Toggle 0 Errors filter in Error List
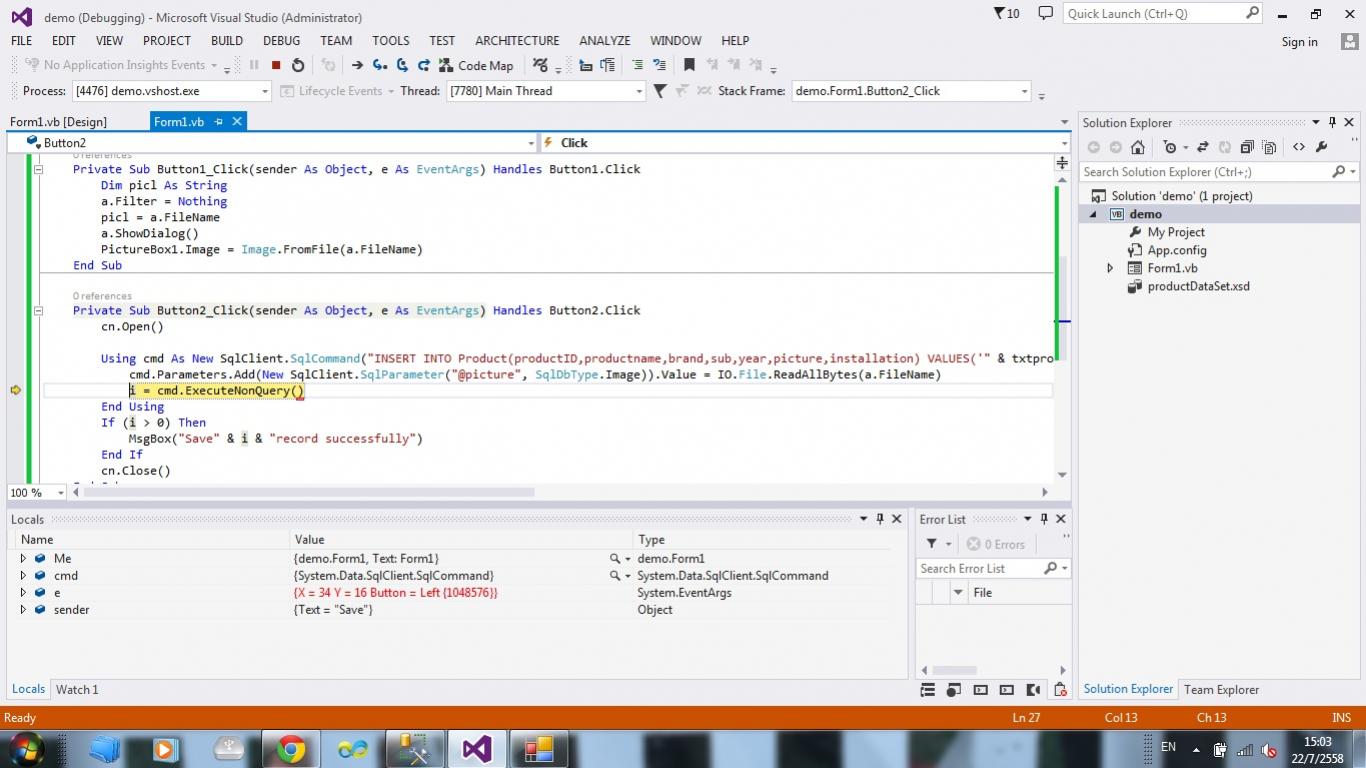Screen dimensions: 1366x768 (996, 544)
